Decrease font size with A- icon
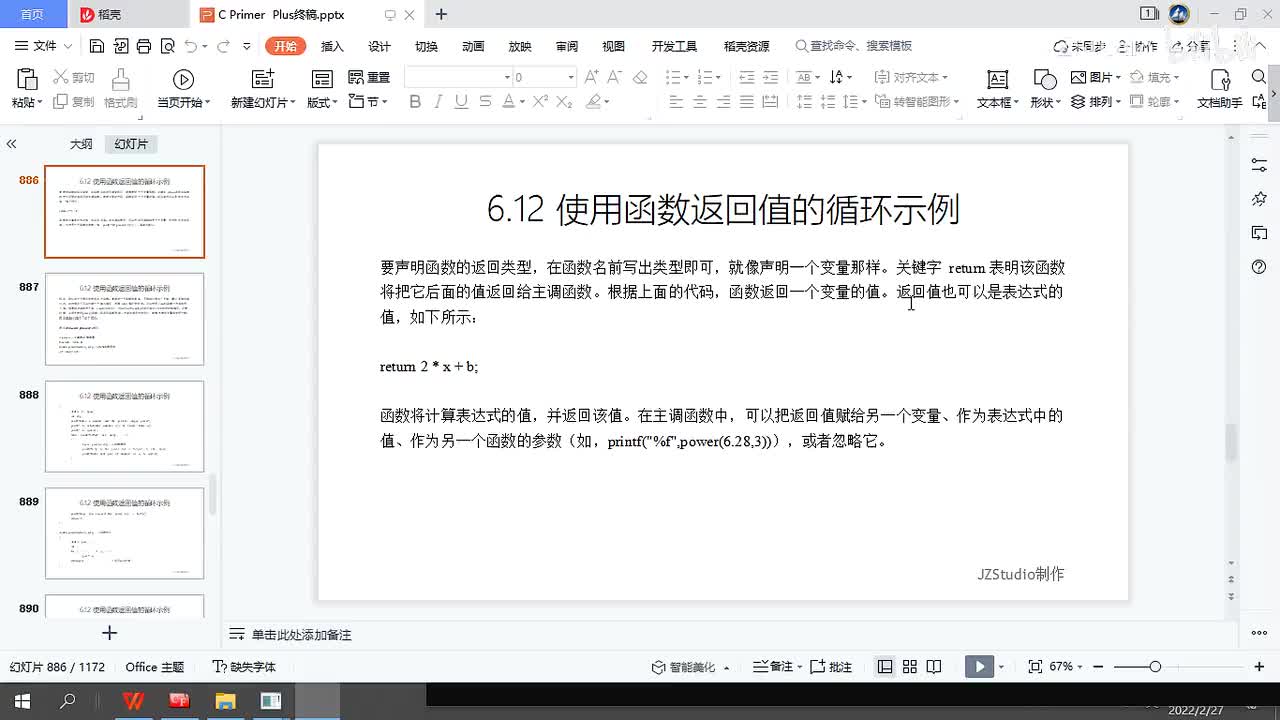Image resolution: width=1280 pixels, height=720 pixels. [616, 77]
